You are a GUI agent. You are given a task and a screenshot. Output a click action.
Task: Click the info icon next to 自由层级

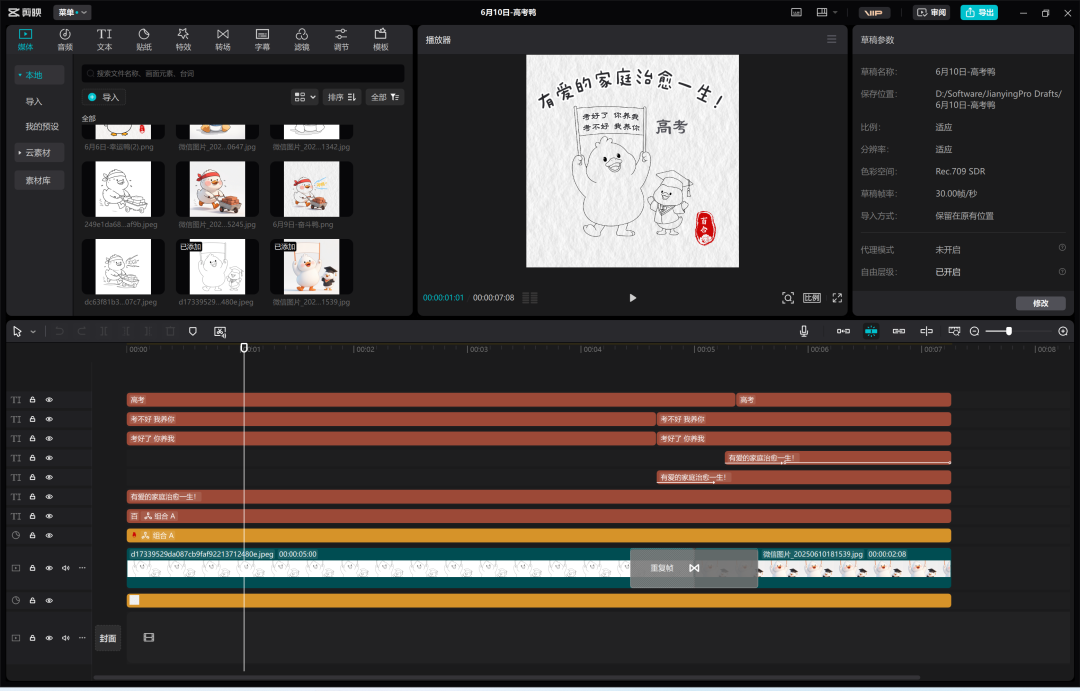pos(1062,271)
